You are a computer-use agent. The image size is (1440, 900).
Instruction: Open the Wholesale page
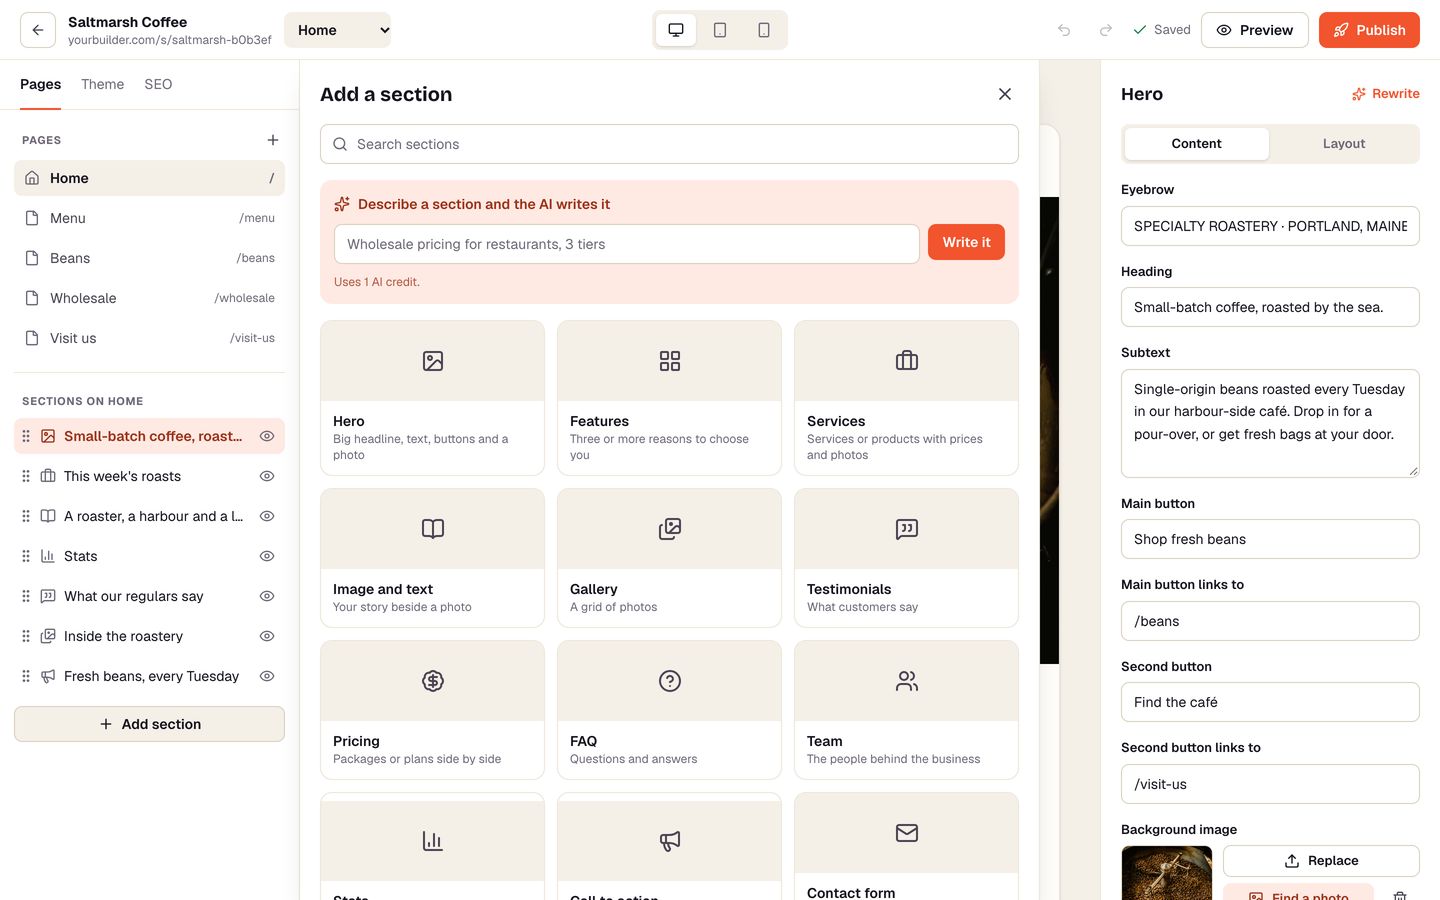149,298
